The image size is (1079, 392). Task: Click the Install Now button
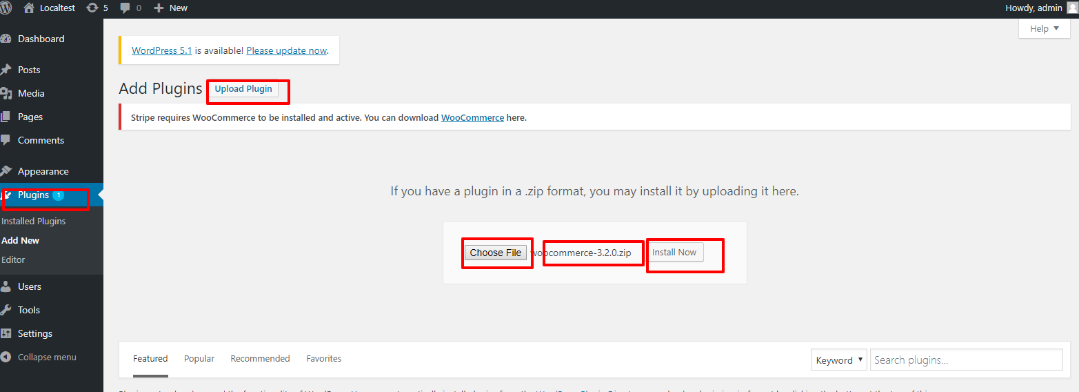[x=674, y=252]
